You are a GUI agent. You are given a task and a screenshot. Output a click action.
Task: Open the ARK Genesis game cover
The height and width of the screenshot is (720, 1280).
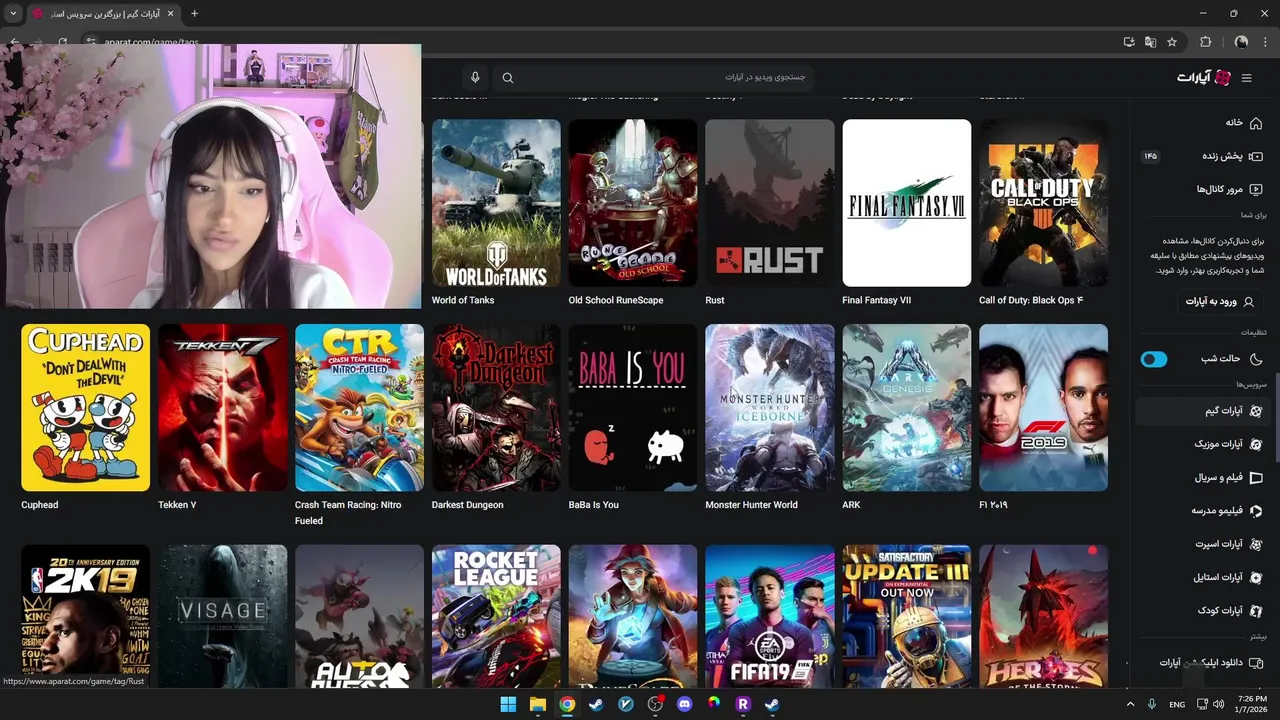(x=907, y=408)
